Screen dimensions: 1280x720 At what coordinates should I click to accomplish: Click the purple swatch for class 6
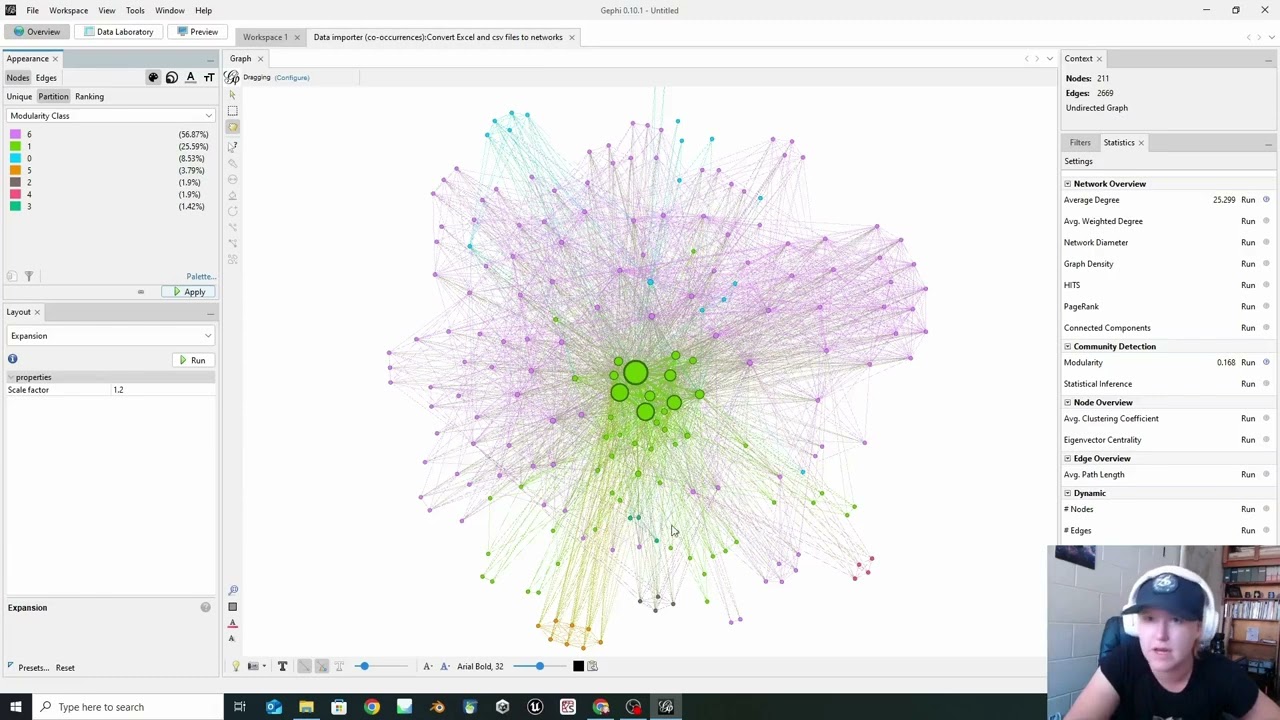point(15,134)
